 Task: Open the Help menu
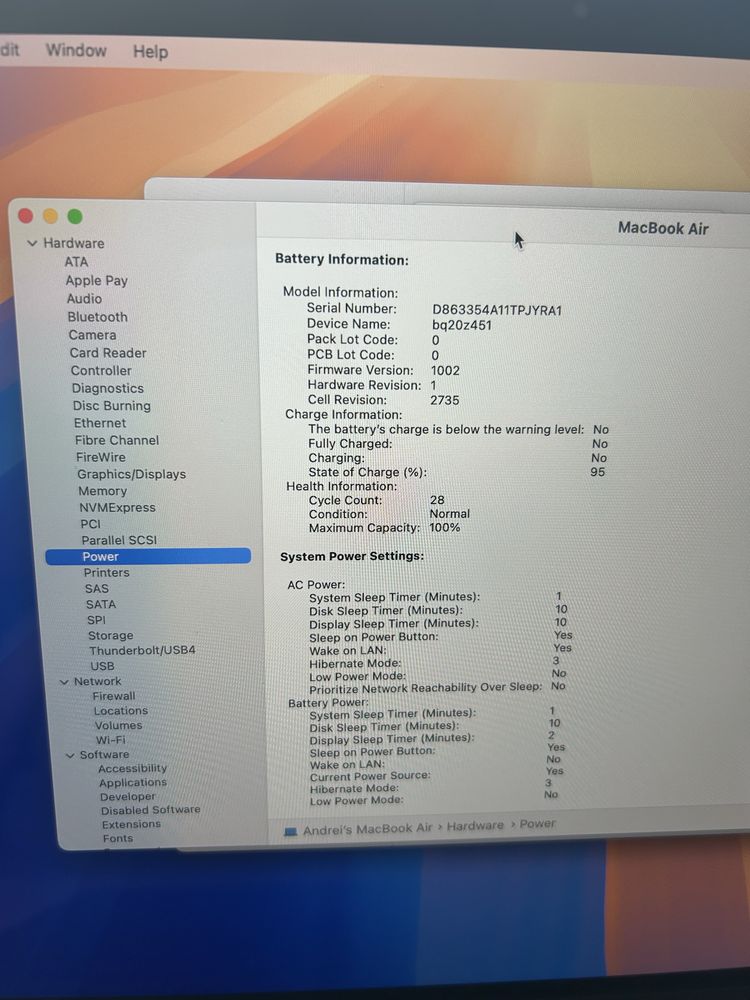151,51
